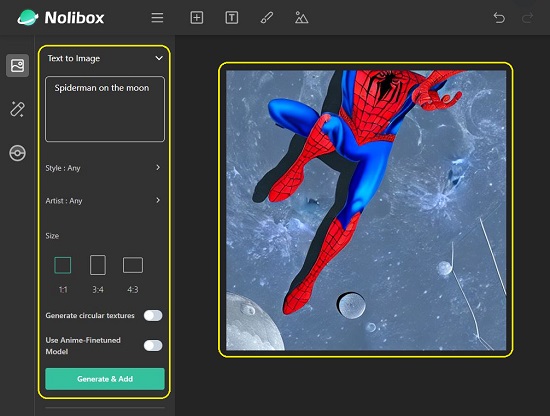Viewport: 550px width, 416px height.
Task: Toggle Use Anime-Finetuned Model switch
Action: (x=153, y=345)
